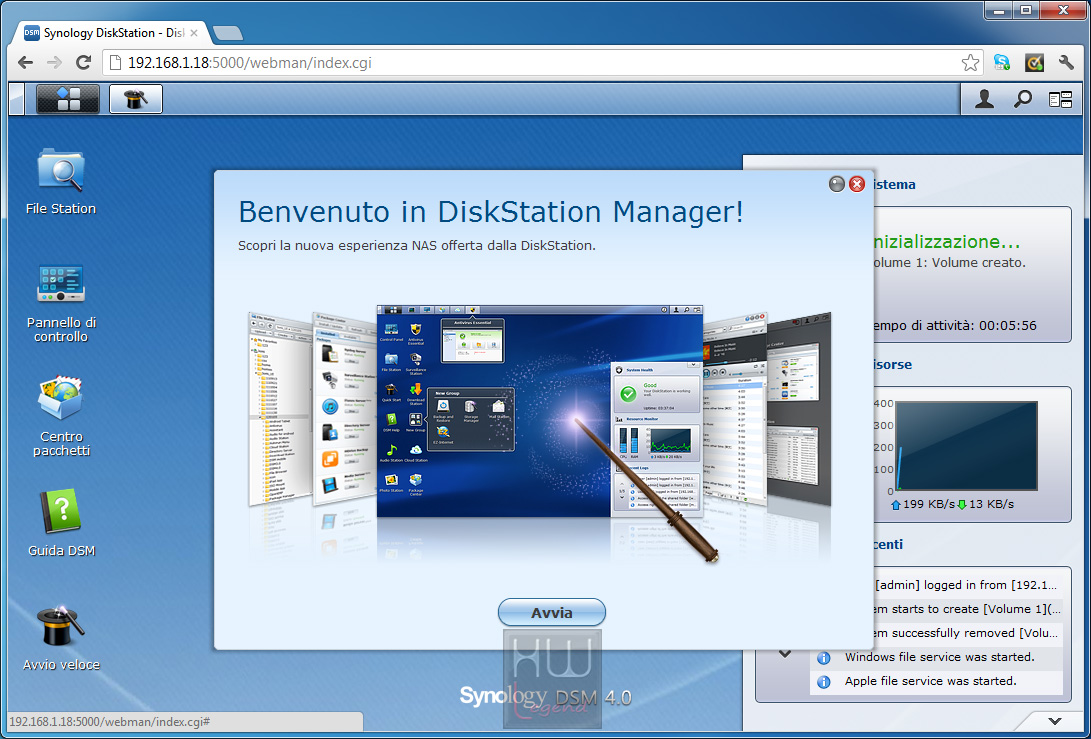Expand the recent logs down chevron
Image resolution: width=1091 pixels, height=739 pixels.
tap(785, 653)
